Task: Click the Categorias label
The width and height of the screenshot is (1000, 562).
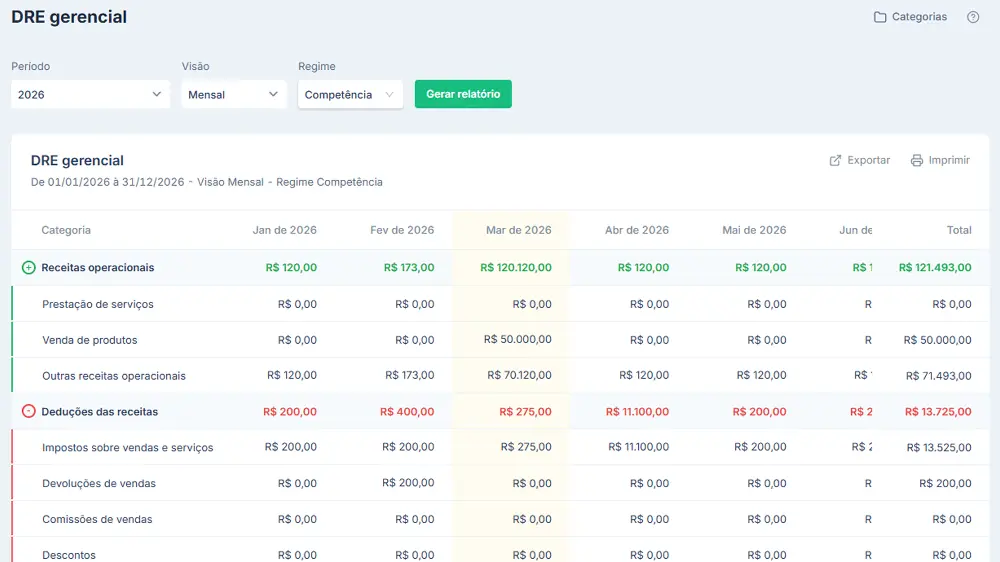Action: tap(919, 17)
